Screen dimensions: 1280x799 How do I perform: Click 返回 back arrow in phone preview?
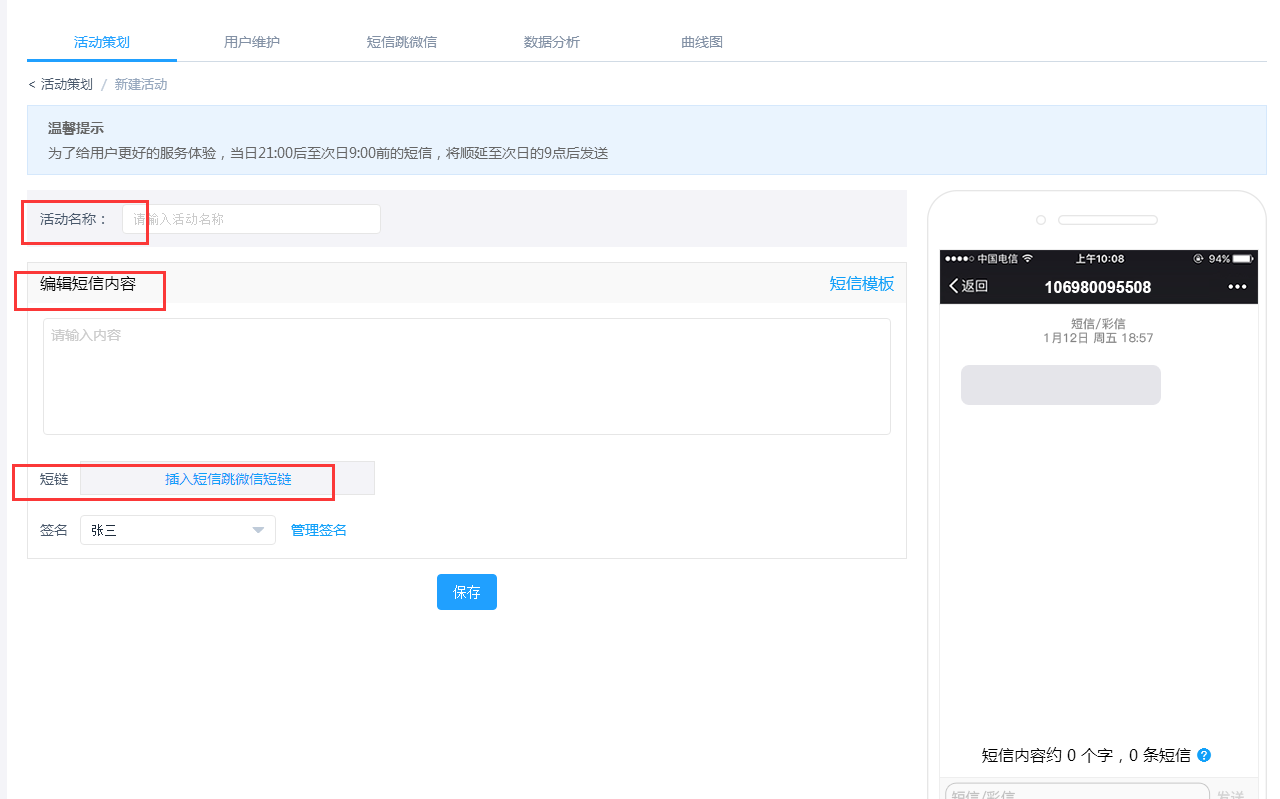(968, 286)
